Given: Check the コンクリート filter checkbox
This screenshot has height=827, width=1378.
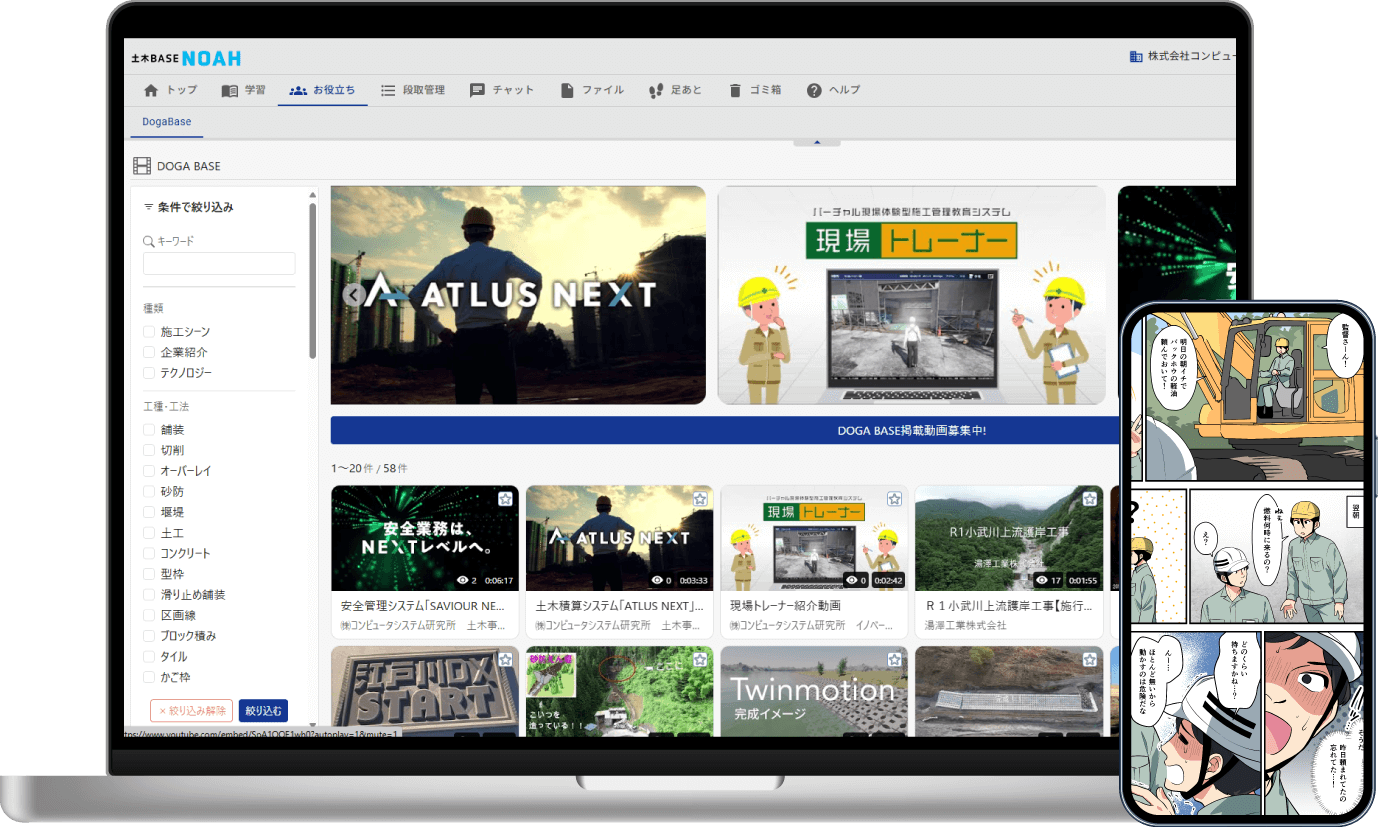Looking at the screenshot, I should [x=151, y=553].
